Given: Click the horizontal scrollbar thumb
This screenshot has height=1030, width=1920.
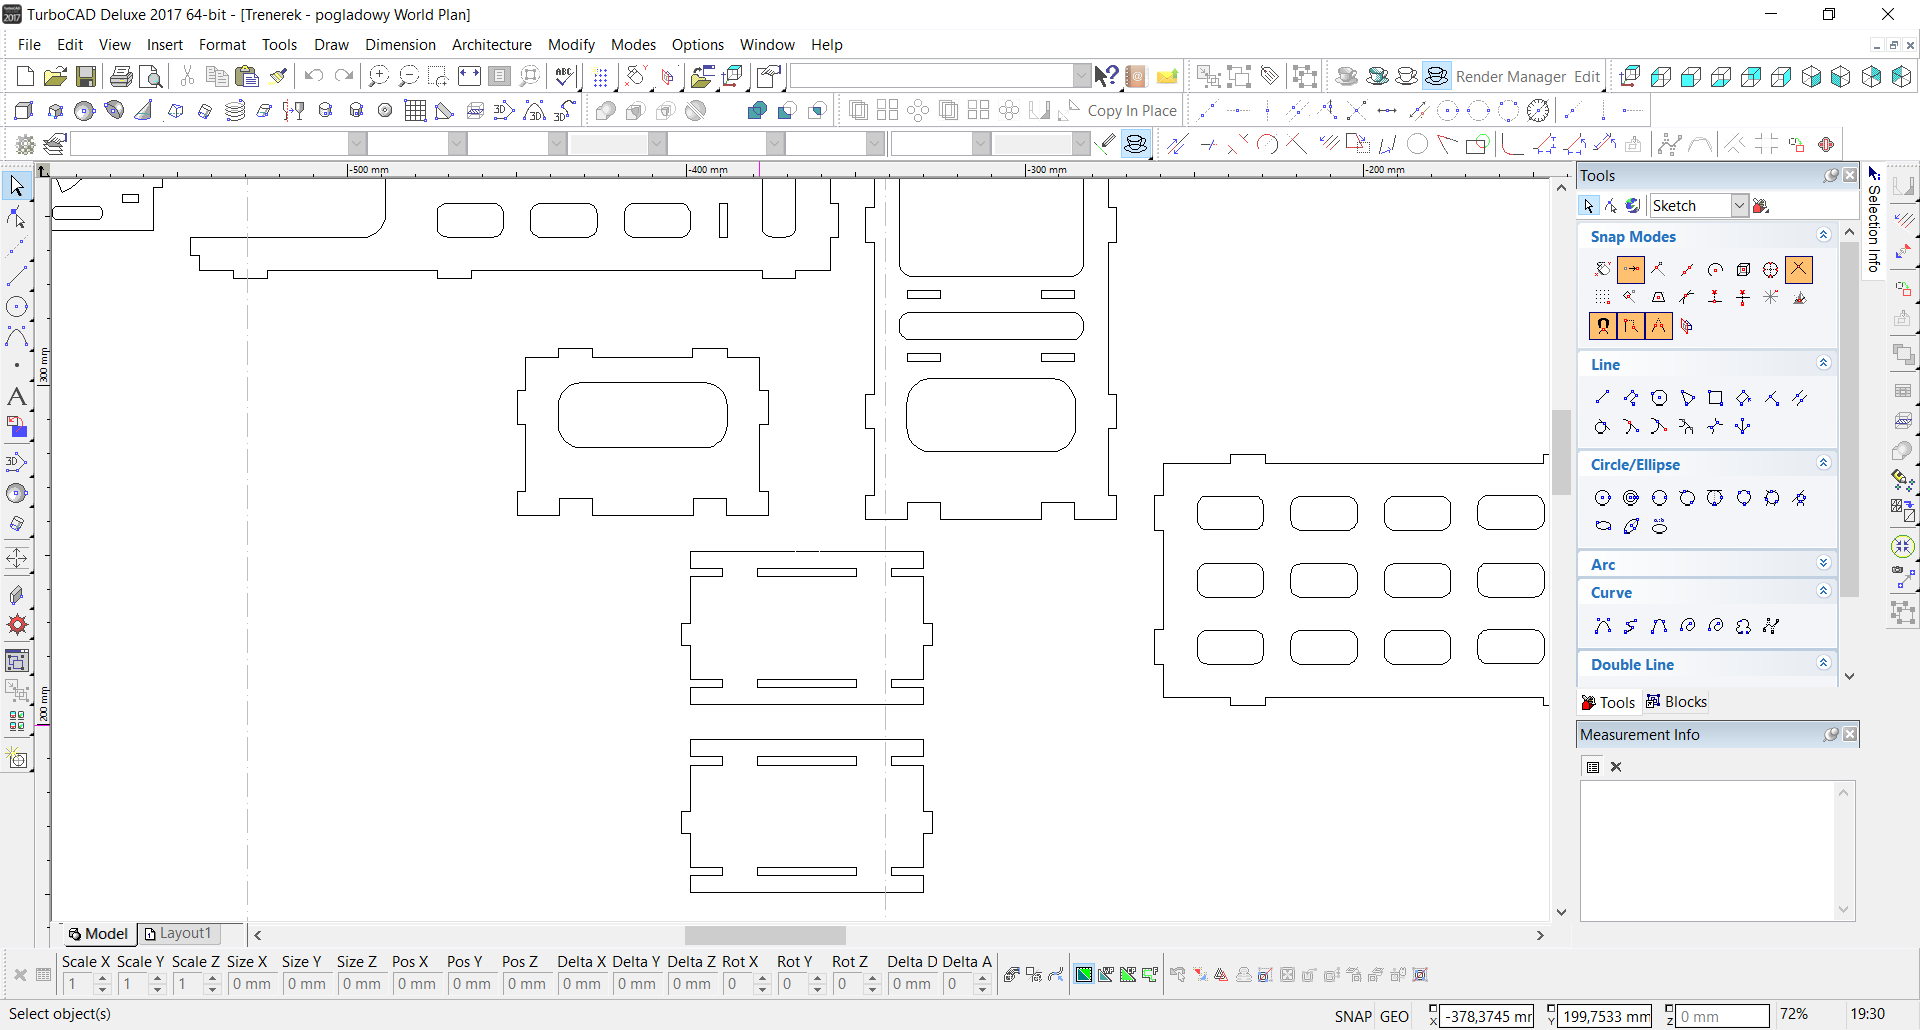Looking at the screenshot, I should point(765,935).
